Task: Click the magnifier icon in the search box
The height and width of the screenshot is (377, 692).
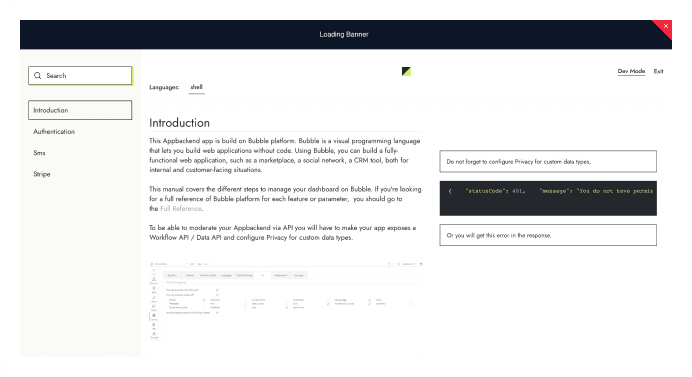Action: click(x=38, y=75)
